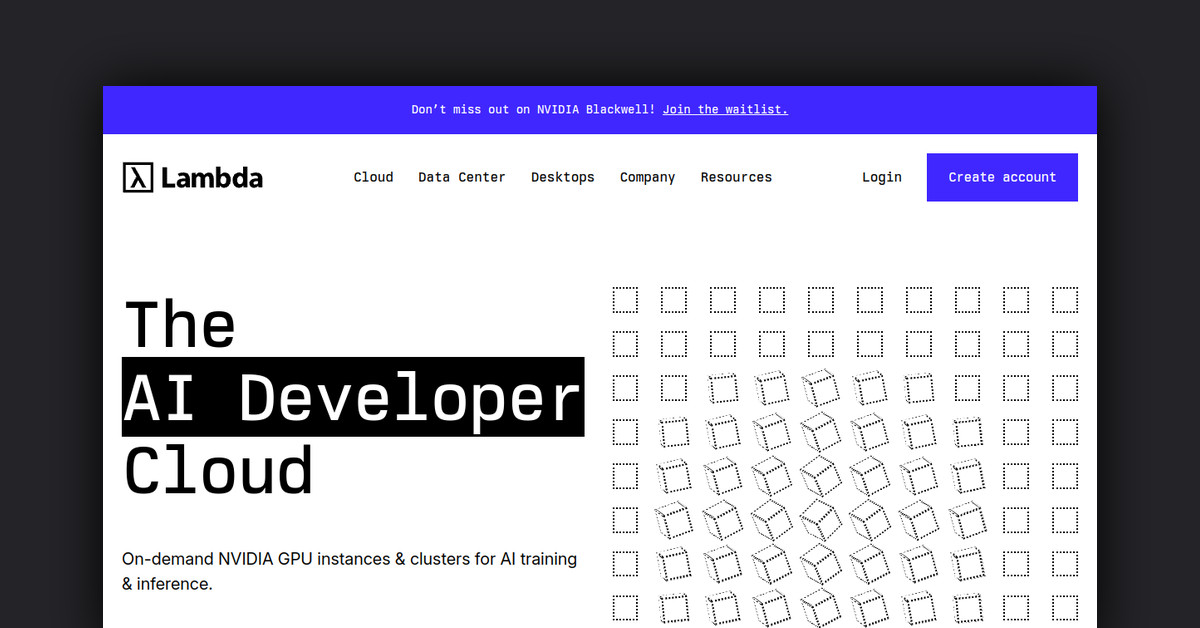Click the top-right square of the cube grid
The image size is (1200, 628).
(1065, 299)
